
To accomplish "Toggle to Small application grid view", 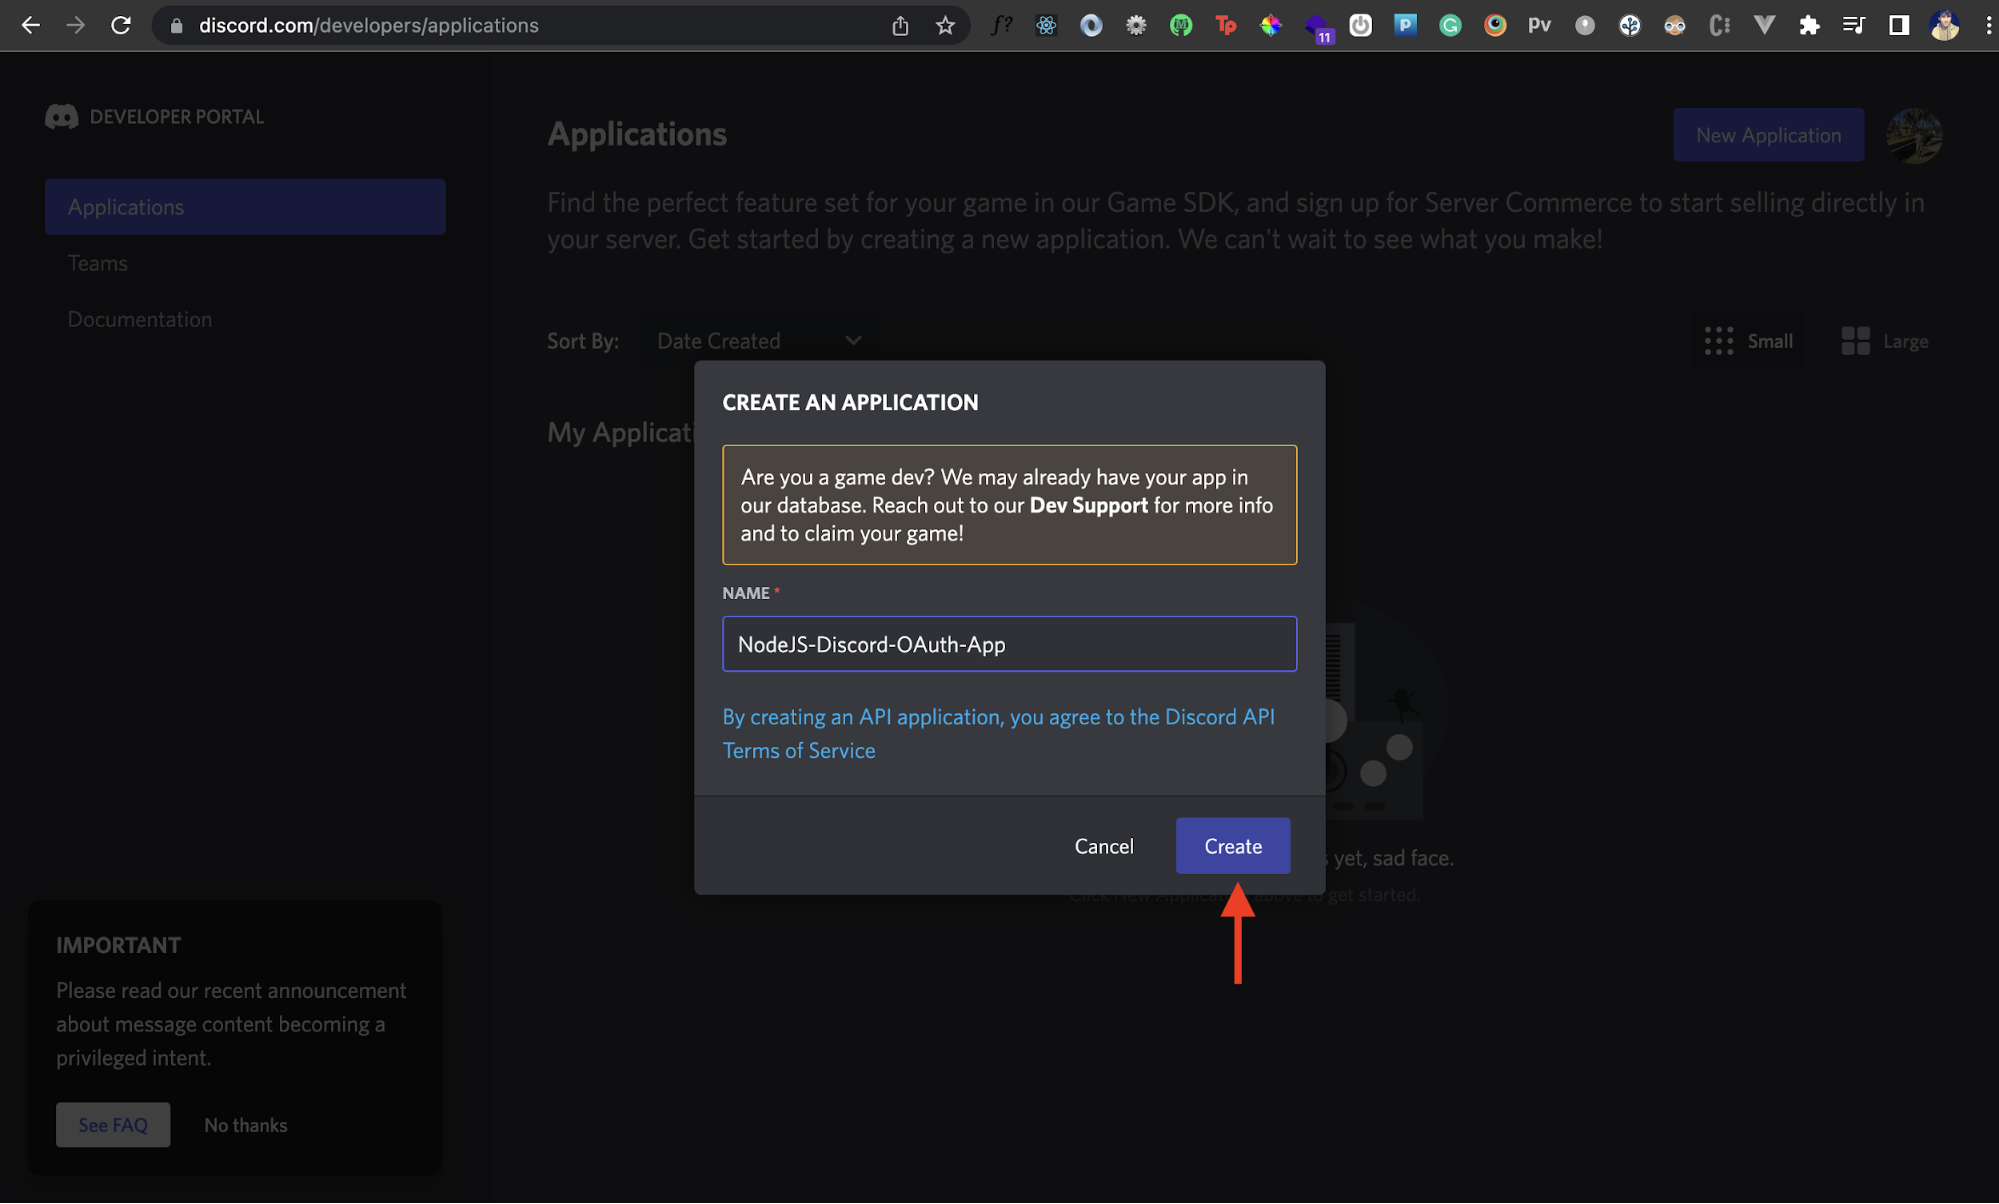I will coord(1751,340).
